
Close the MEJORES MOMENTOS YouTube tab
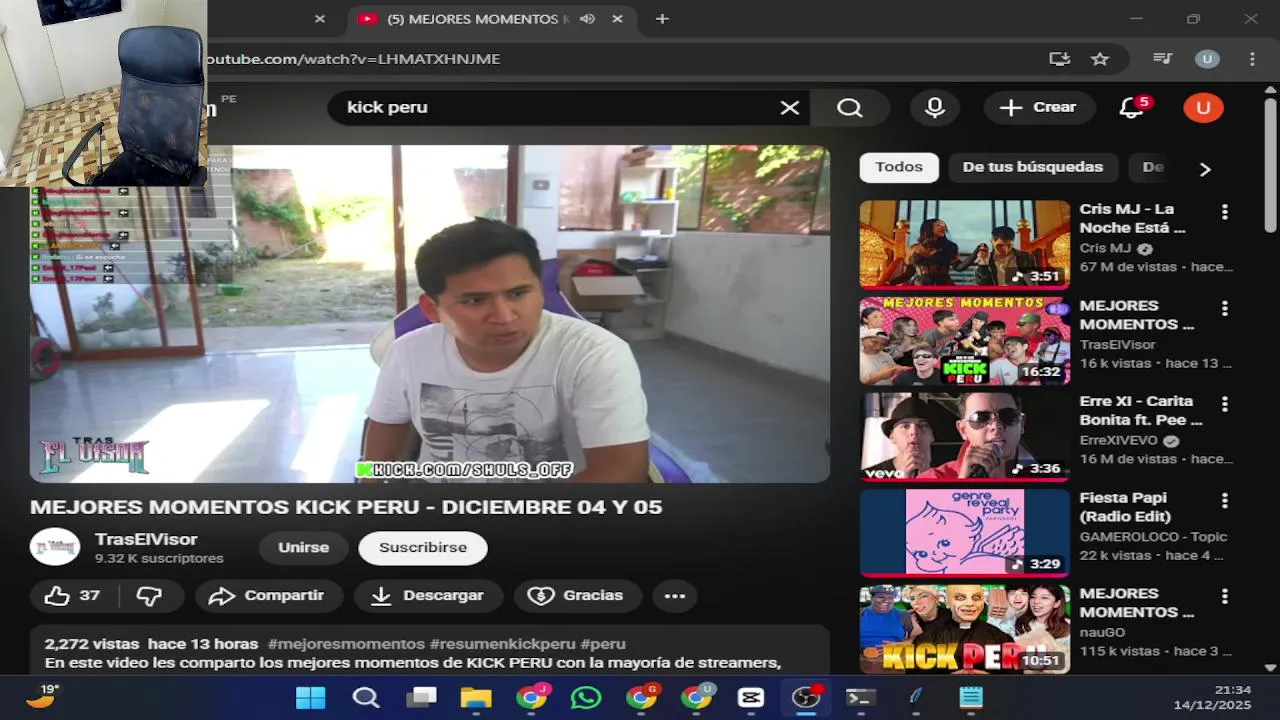point(618,19)
